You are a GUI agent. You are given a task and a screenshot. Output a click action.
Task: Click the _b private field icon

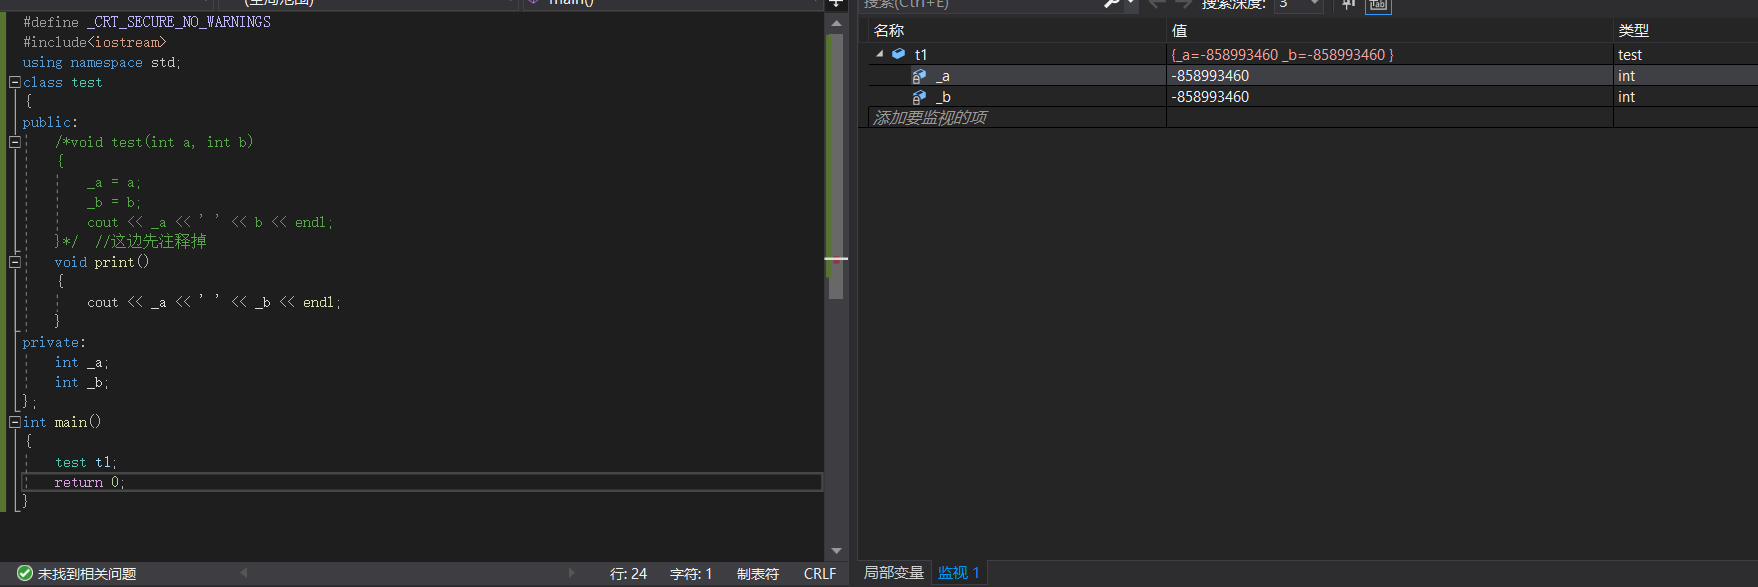[x=919, y=97]
